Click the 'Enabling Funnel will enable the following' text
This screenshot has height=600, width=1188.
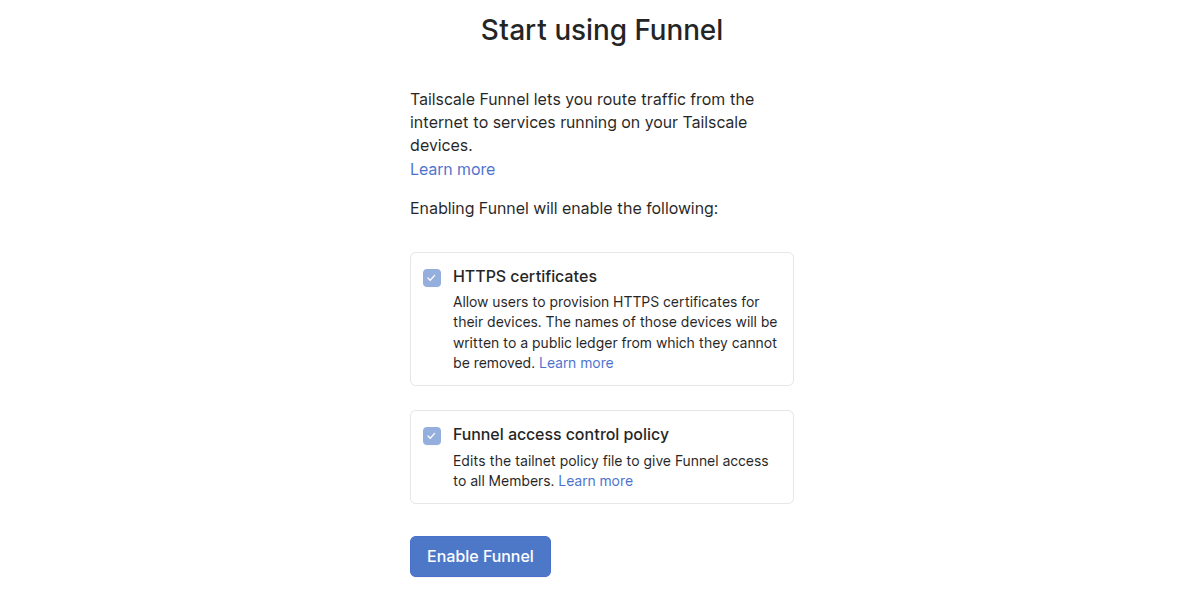tap(564, 209)
